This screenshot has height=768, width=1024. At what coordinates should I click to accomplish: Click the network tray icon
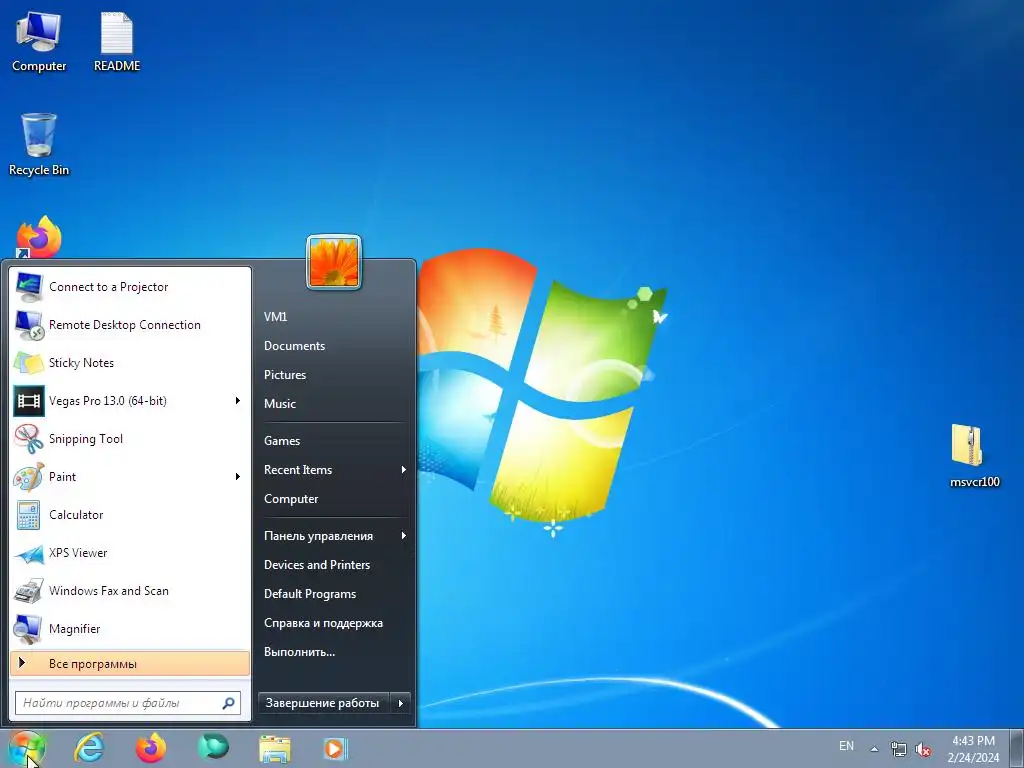coord(899,749)
